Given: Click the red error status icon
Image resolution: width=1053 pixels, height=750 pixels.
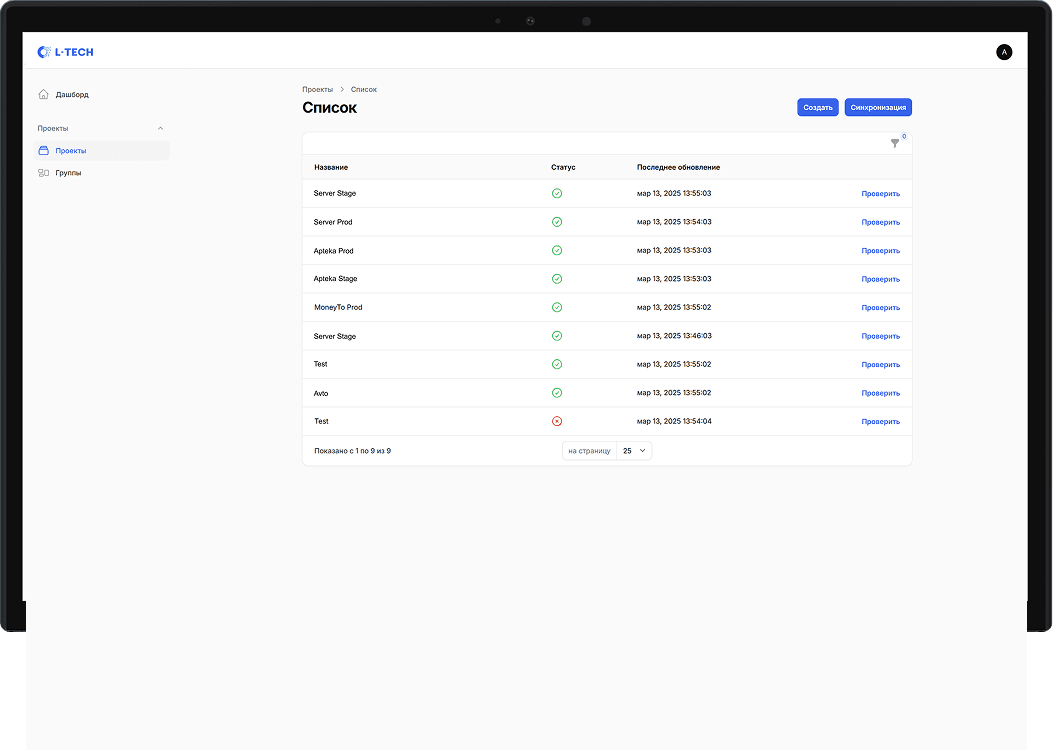Looking at the screenshot, I should pyautogui.click(x=557, y=421).
